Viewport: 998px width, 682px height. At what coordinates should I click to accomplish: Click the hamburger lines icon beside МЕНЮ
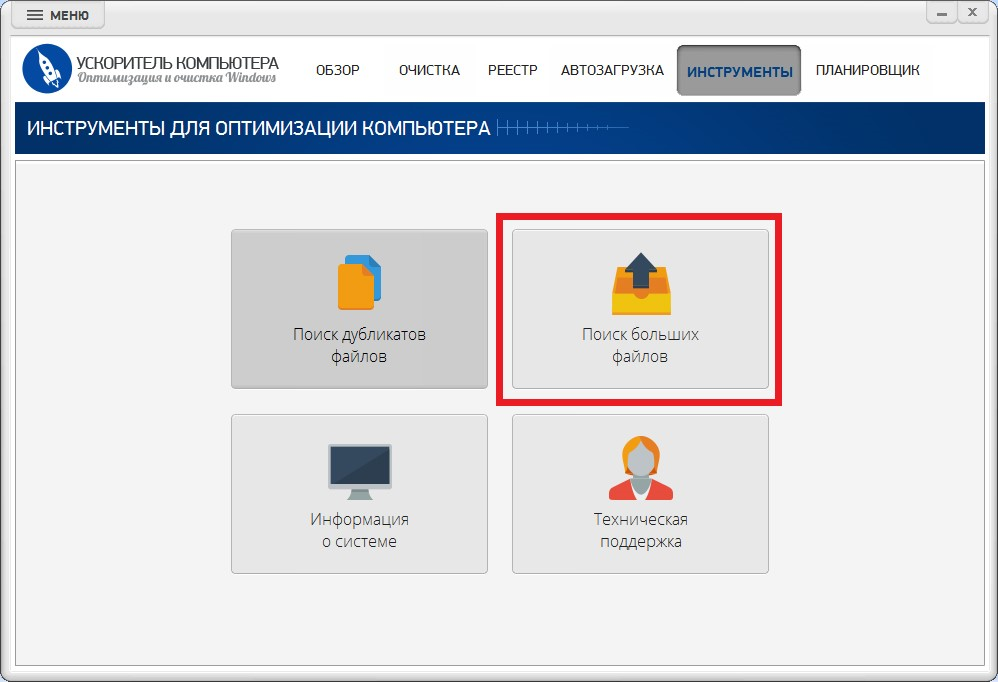35,15
